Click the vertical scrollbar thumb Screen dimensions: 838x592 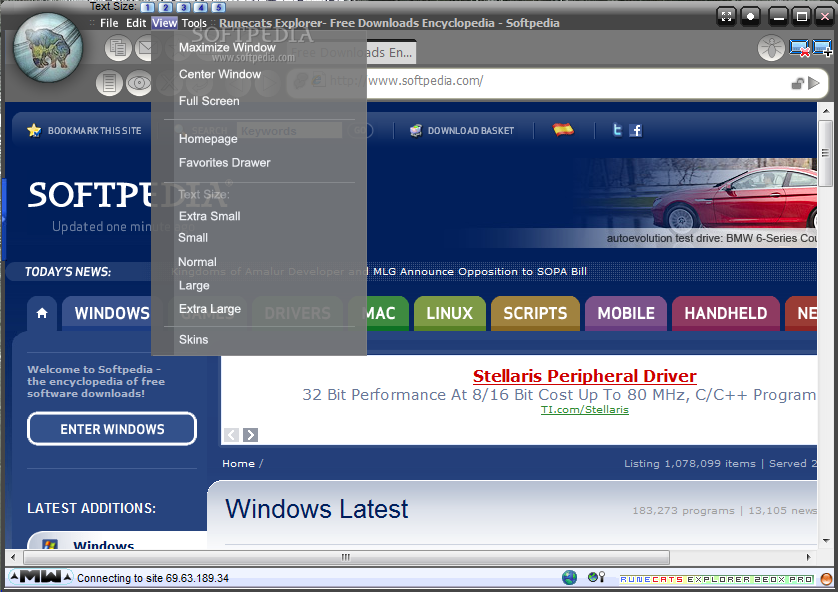[826, 153]
